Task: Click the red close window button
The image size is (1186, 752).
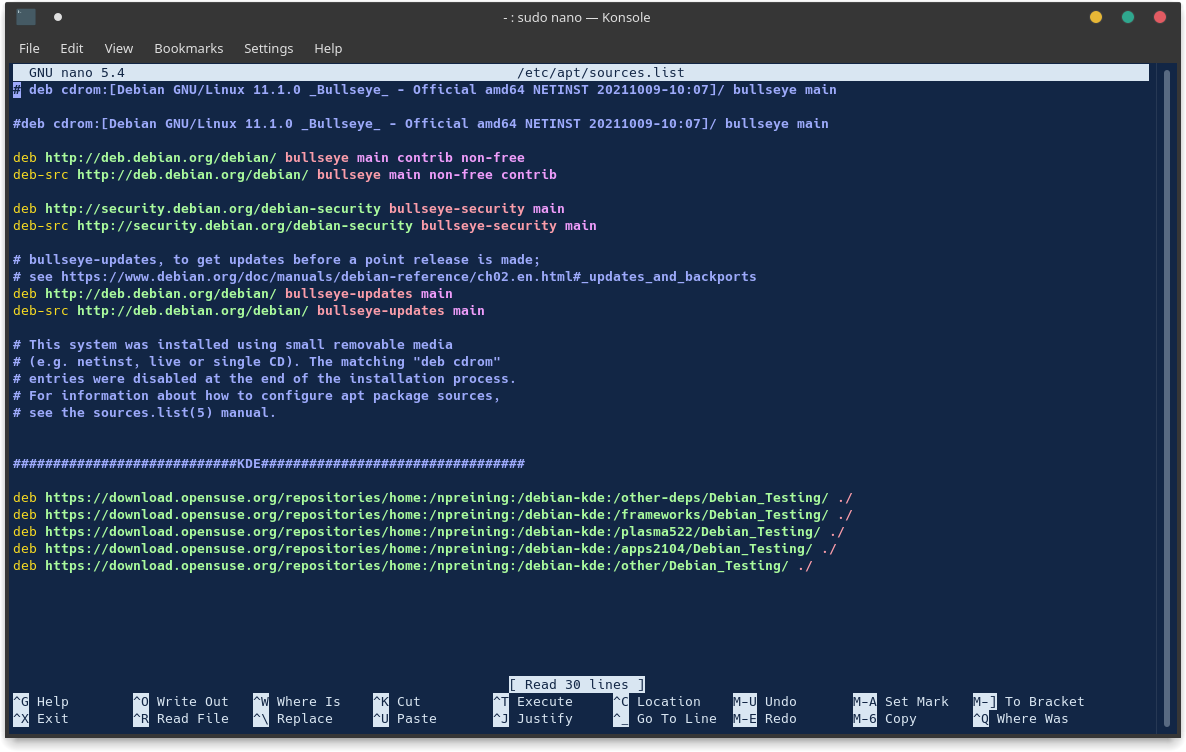Action: coord(1160,17)
